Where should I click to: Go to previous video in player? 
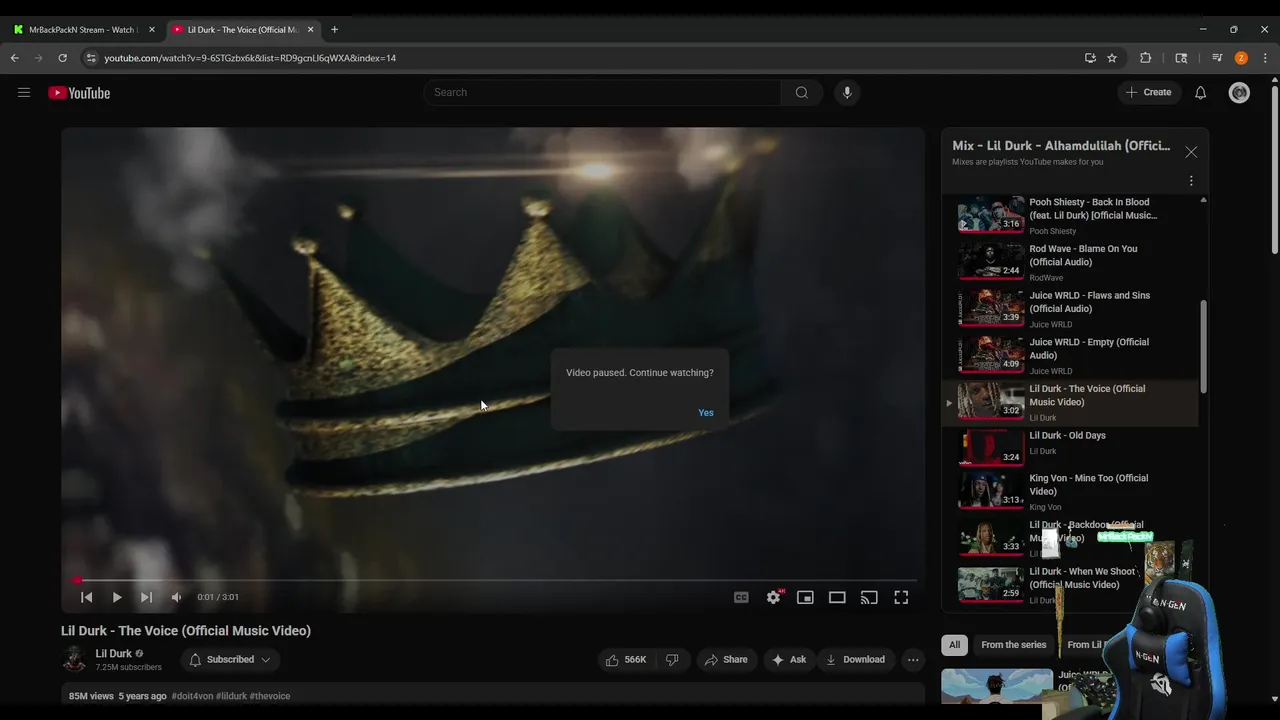[87, 597]
